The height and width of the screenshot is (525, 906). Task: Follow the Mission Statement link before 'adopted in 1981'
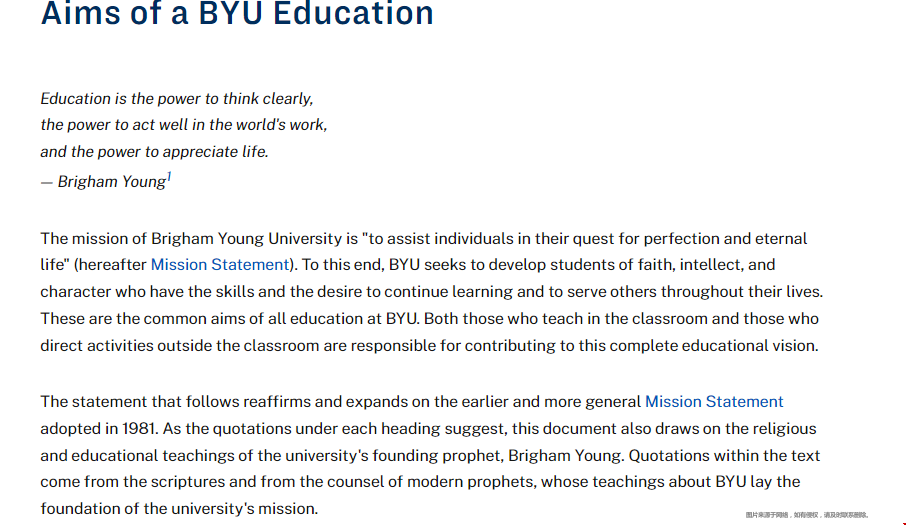pos(714,401)
